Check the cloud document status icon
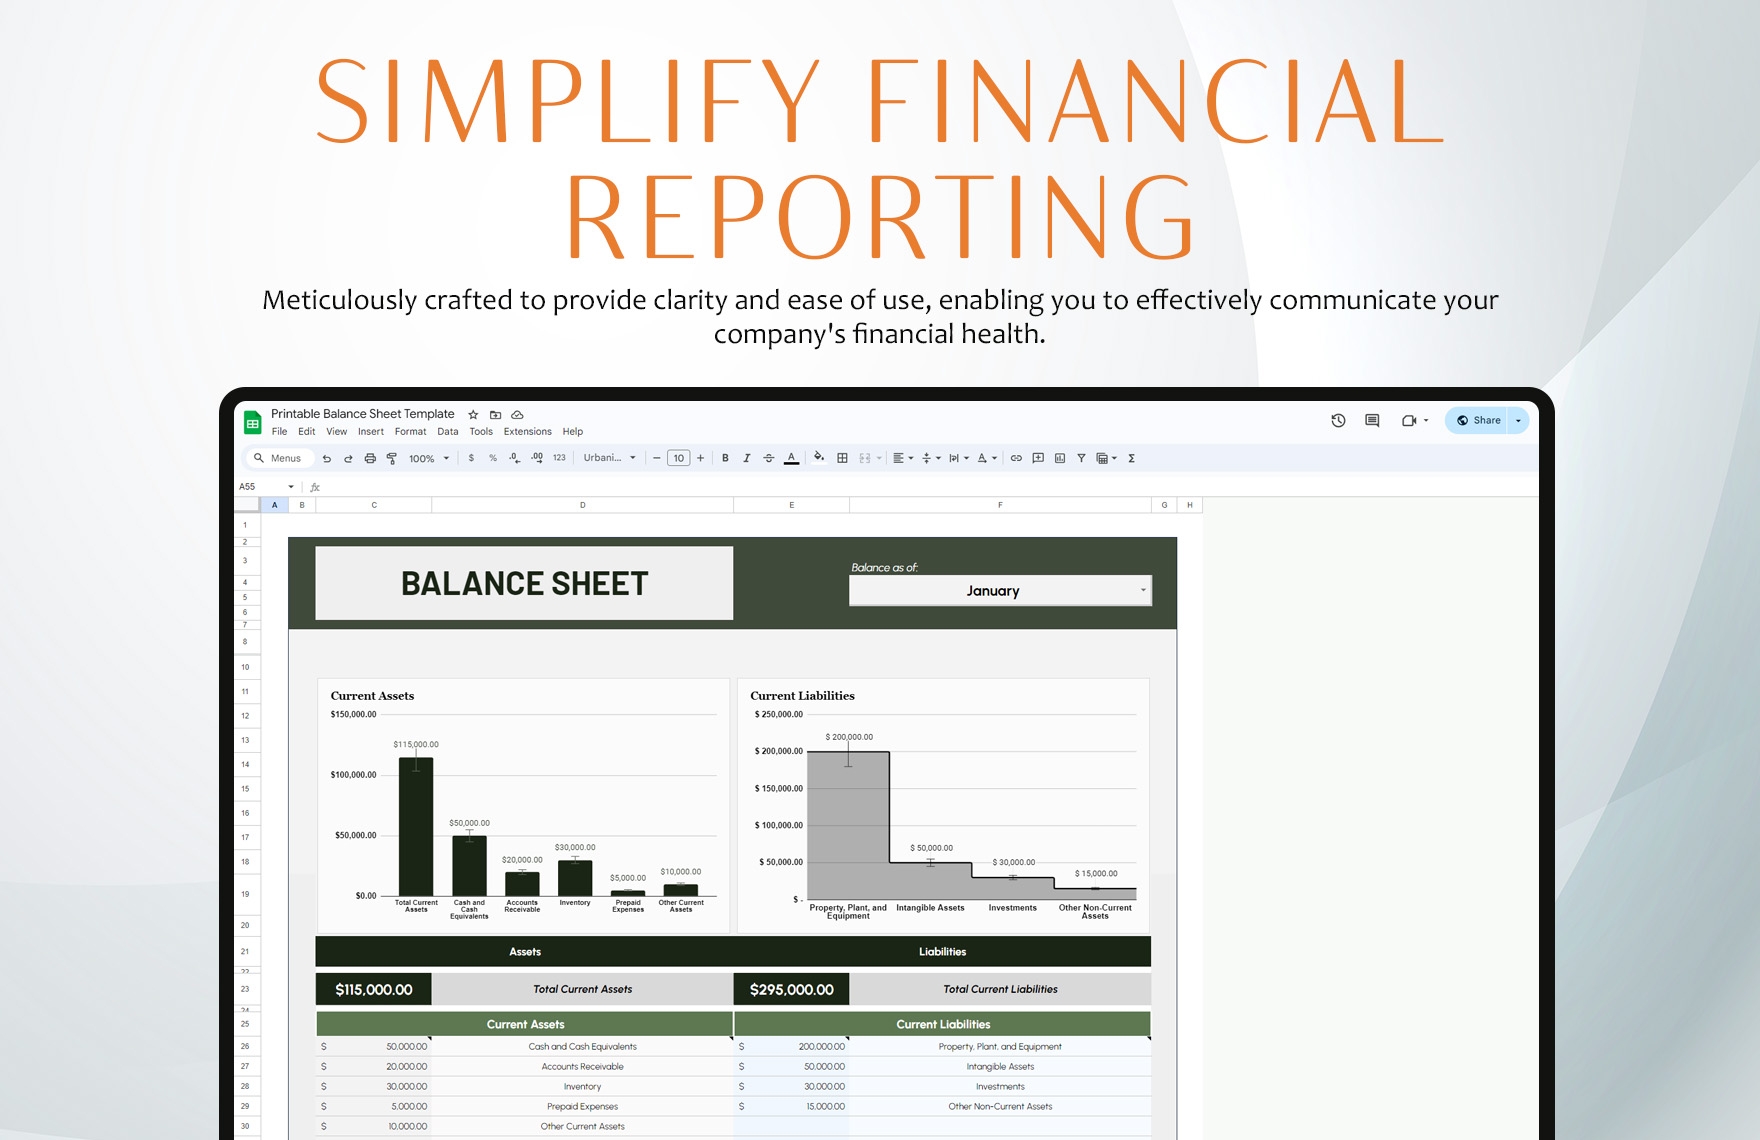Image resolution: width=1760 pixels, height=1140 pixels. pyautogui.click(x=517, y=414)
